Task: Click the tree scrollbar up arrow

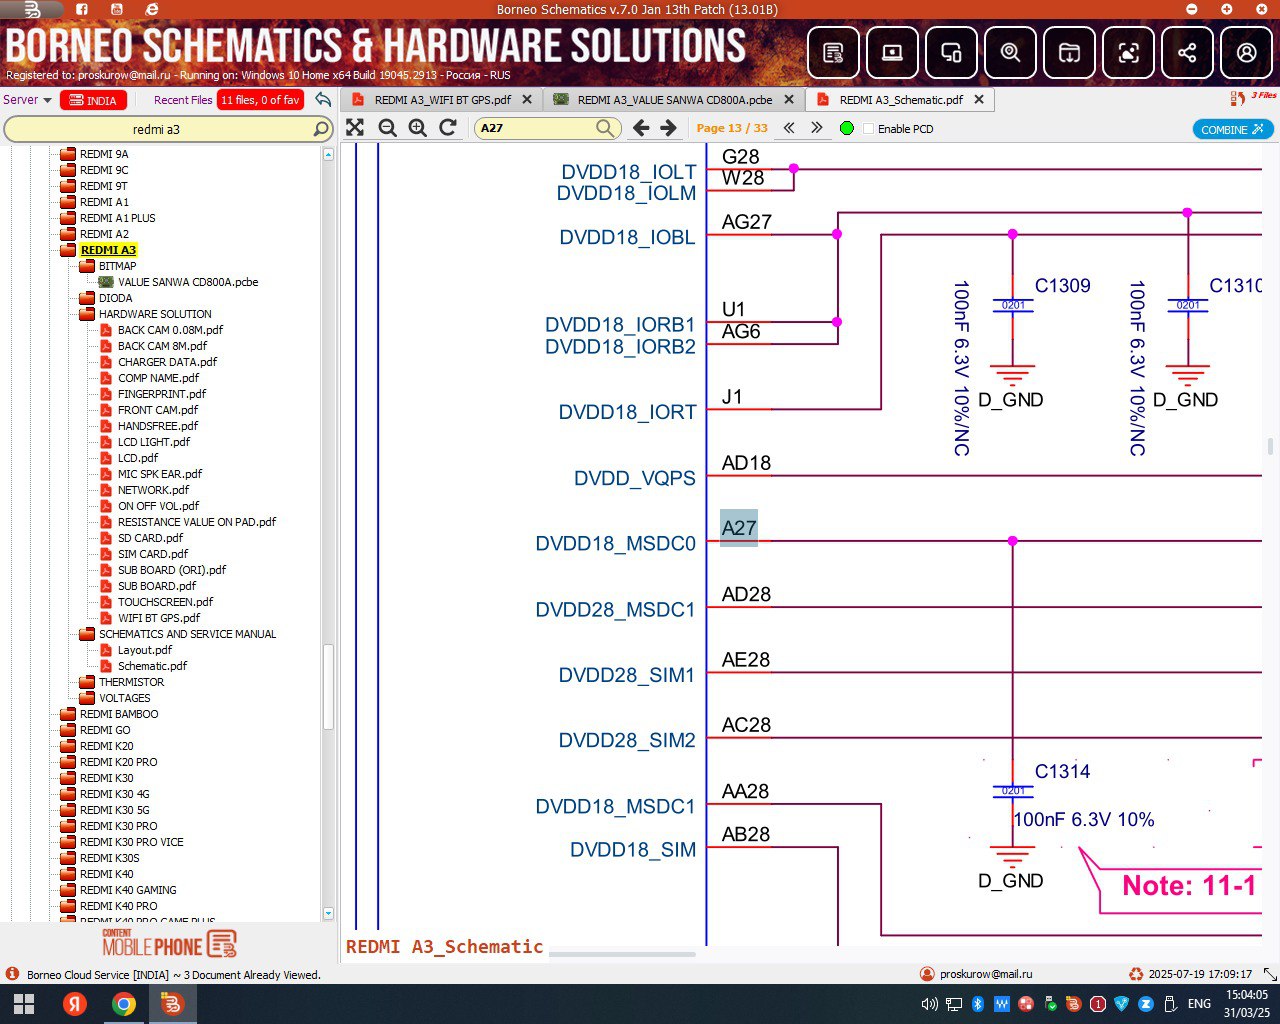Action: tap(328, 154)
